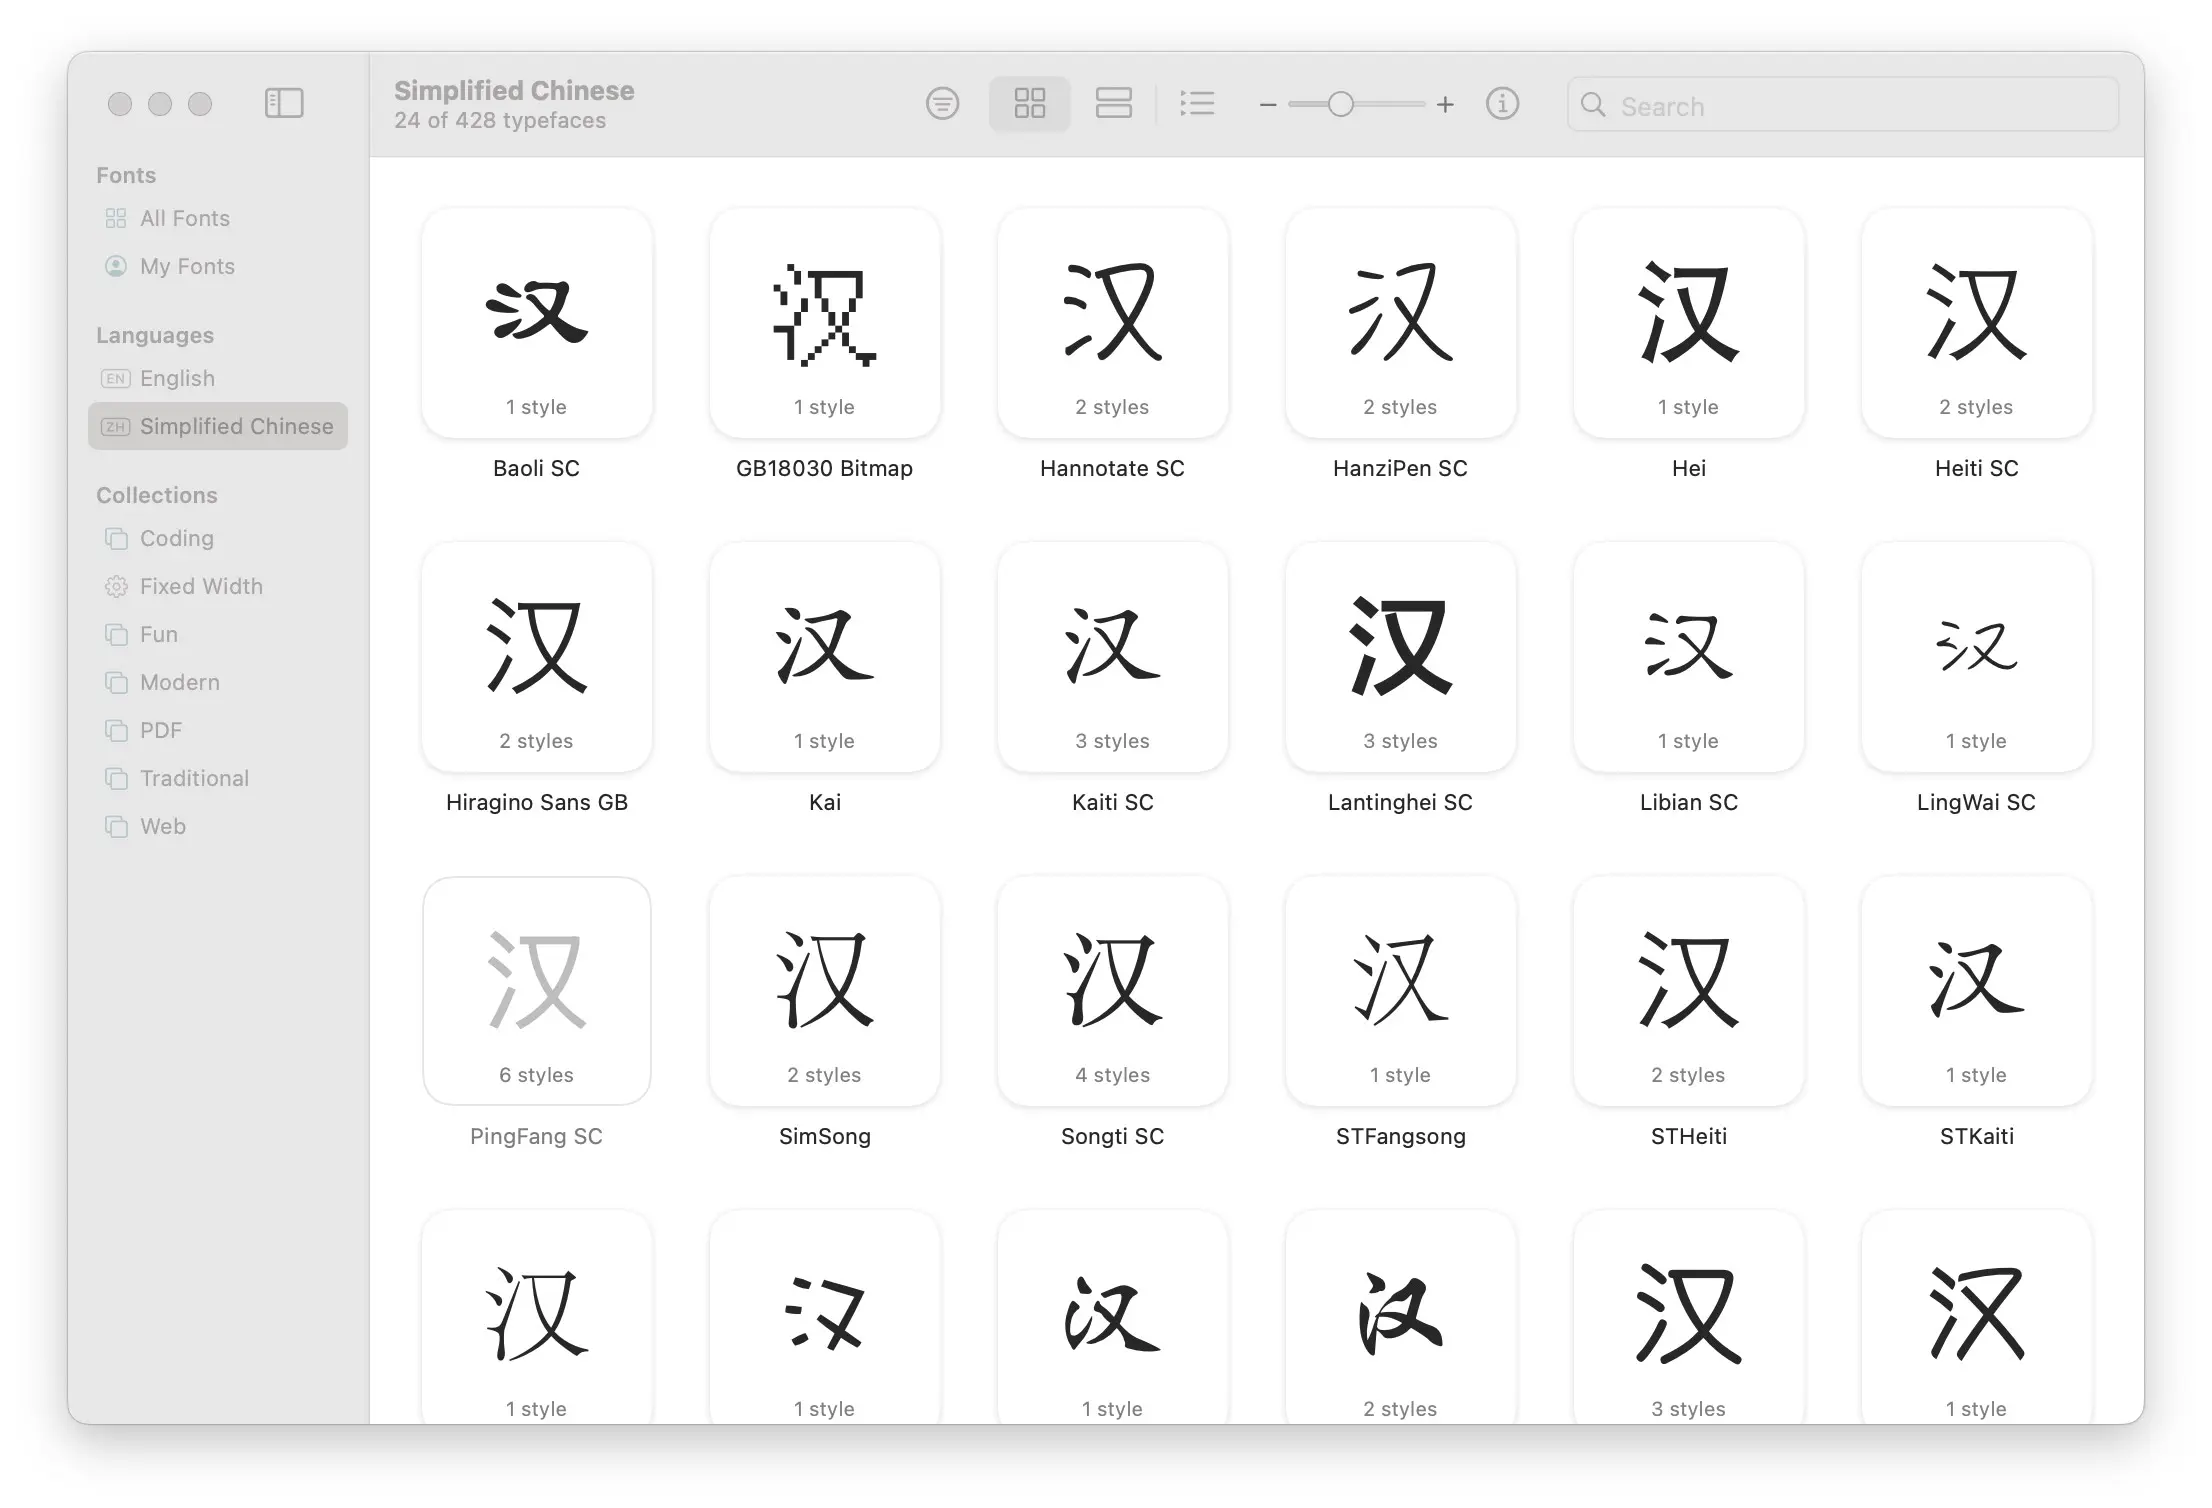Select the dimmed PingFang SC font card
This screenshot has height=1508, width=2212.
pos(537,991)
